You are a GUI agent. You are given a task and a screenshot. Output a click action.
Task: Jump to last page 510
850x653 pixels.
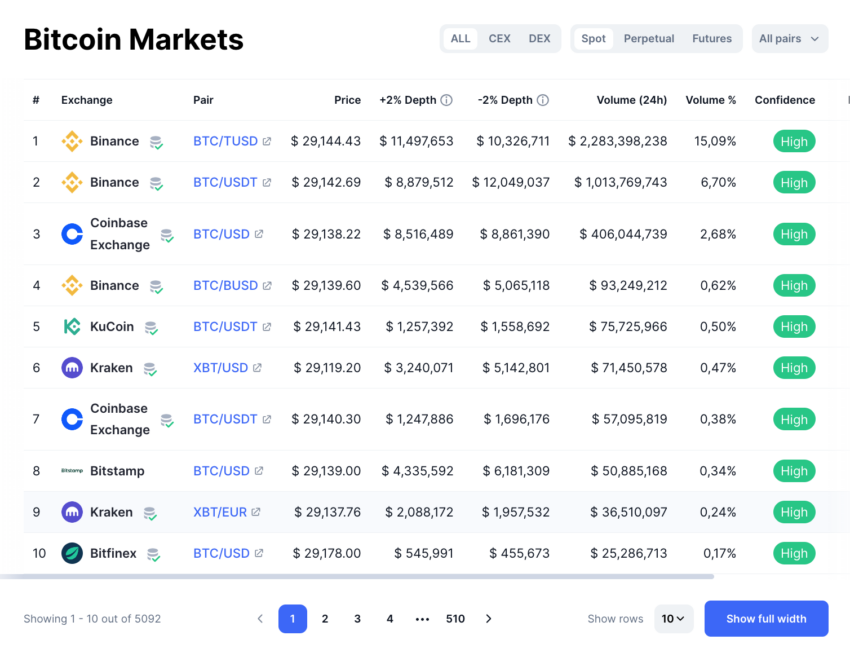point(455,619)
